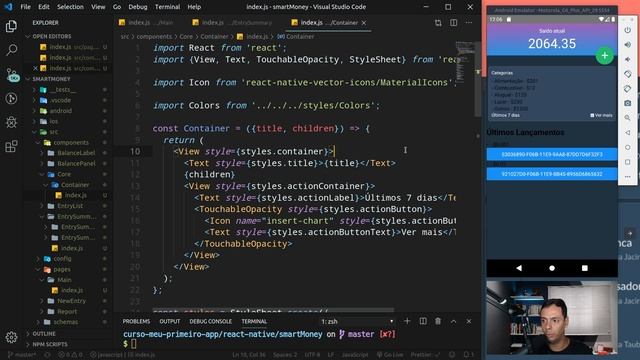
Task: Collapse the Open Editors section
Action: [x=52, y=37]
